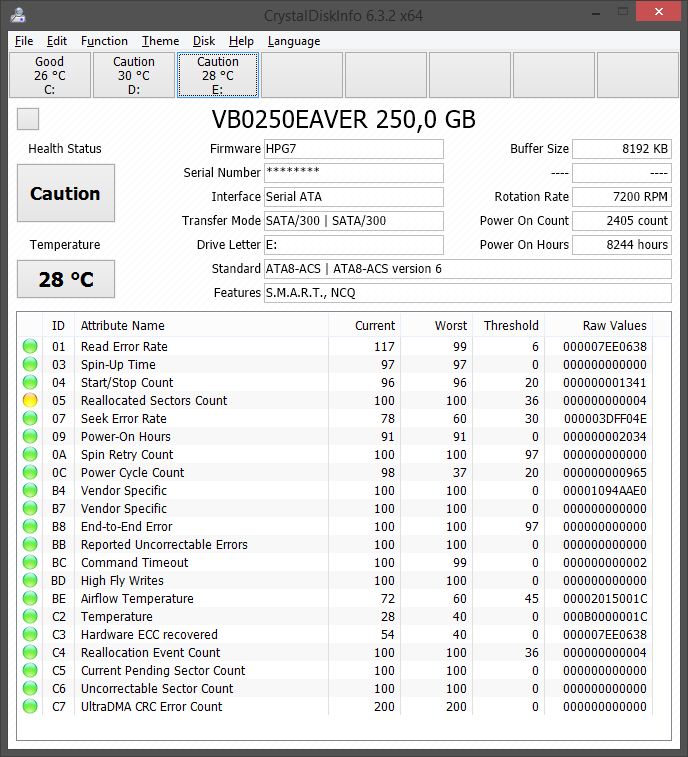The width and height of the screenshot is (688, 757).
Task: Click the Features field S.M.A.R.T., NCQ
Action: click(468, 293)
